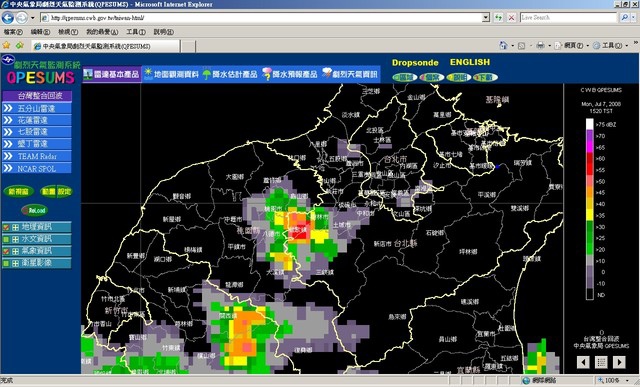Click the CWB logo above QPESUMS title
This screenshot has width=640, height=387.
coord(8,60)
